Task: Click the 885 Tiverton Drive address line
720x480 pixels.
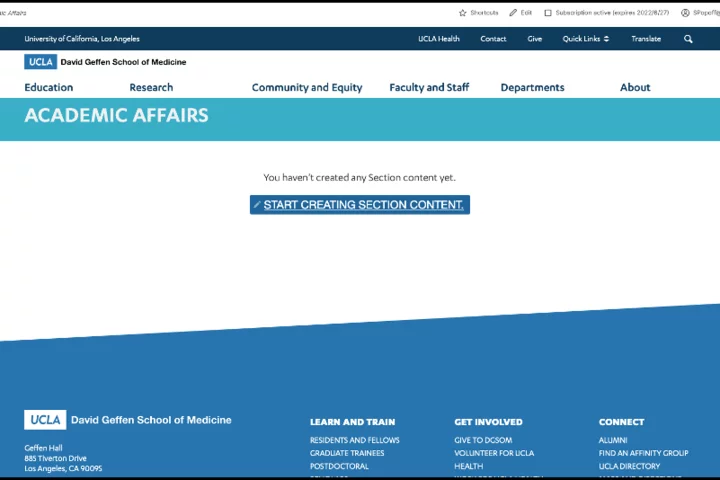Action: coord(55,458)
